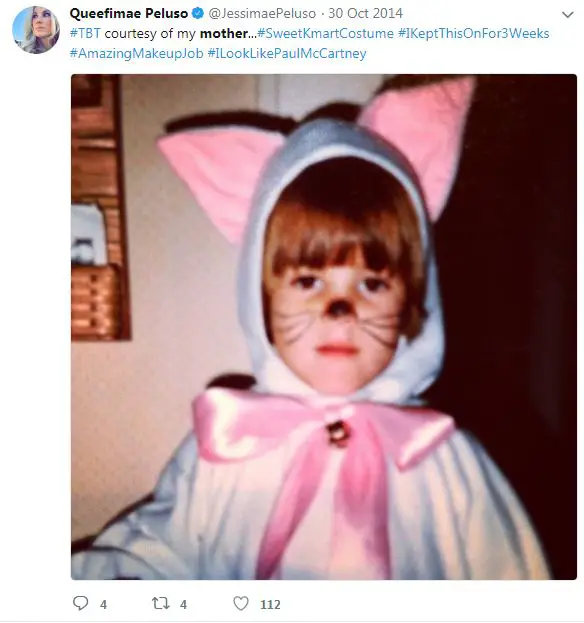This screenshot has width=584, height=623.
Task: Enlarge the attached cat costume photo
Action: pos(324,327)
